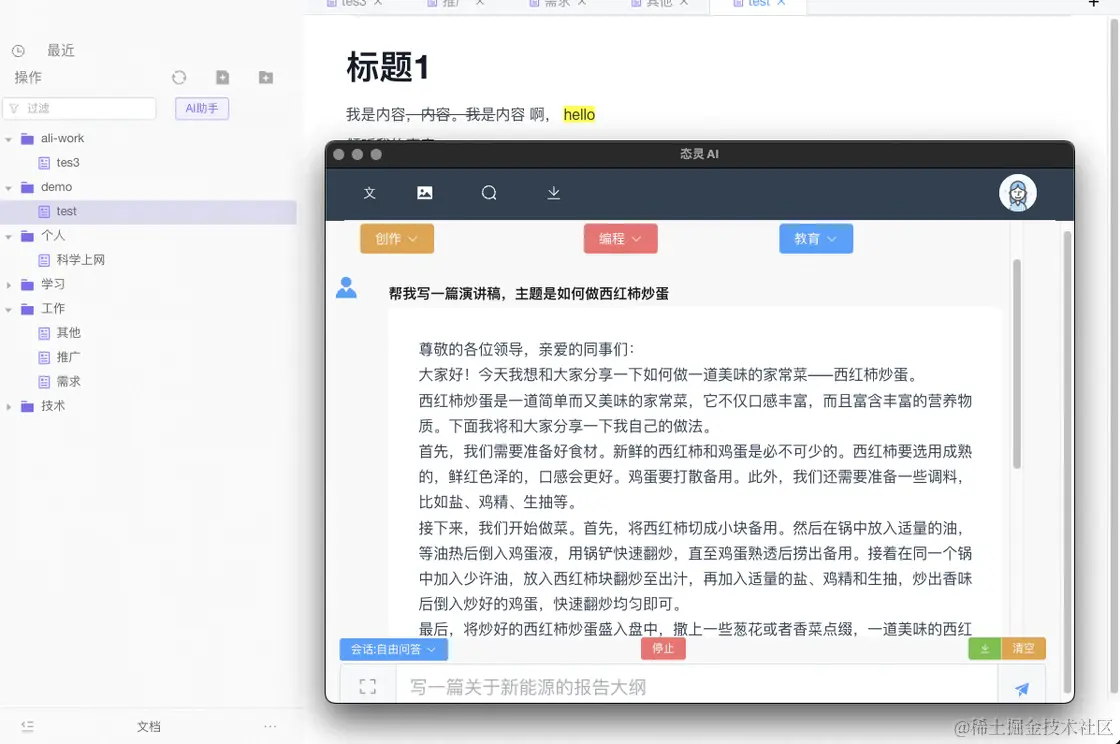
Task: Click the new document icon in the sidebar
Action: tap(222, 76)
